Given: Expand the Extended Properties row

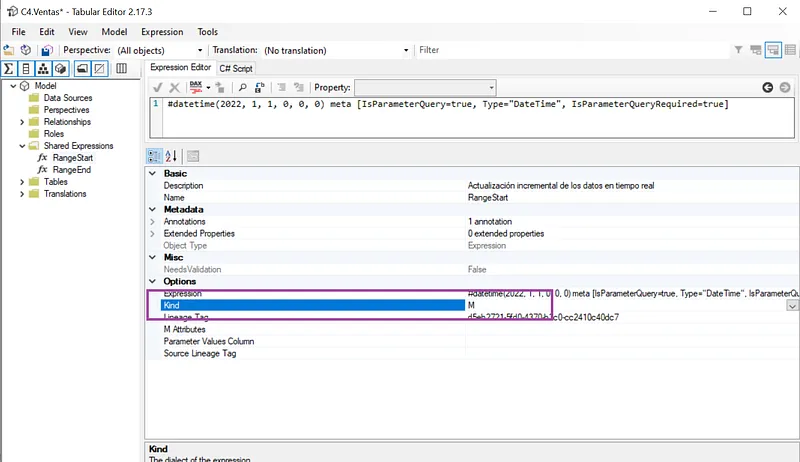Looking at the screenshot, I should (x=152, y=234).
